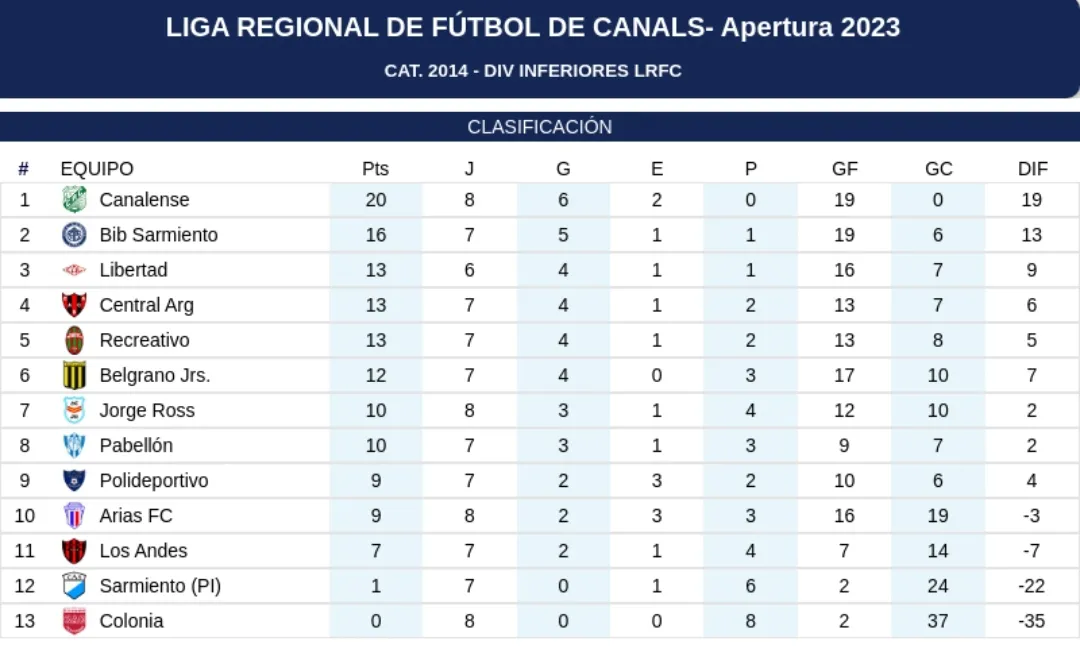The image size is (1080, 664).
Task: Click the Belgrano Jrs. yellow-black badge
Action: pyautogui.click(x=74, y=376)
